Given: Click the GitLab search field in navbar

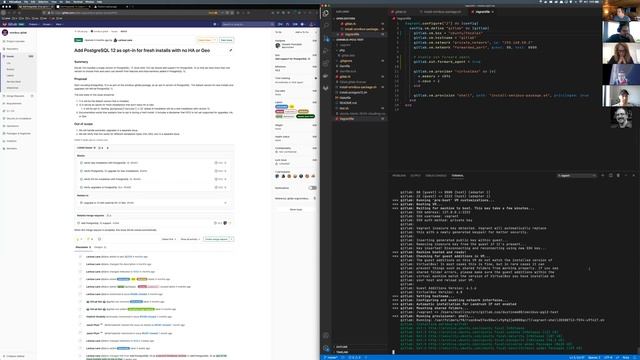Looking at the screenshot, I should click(247, 24).
